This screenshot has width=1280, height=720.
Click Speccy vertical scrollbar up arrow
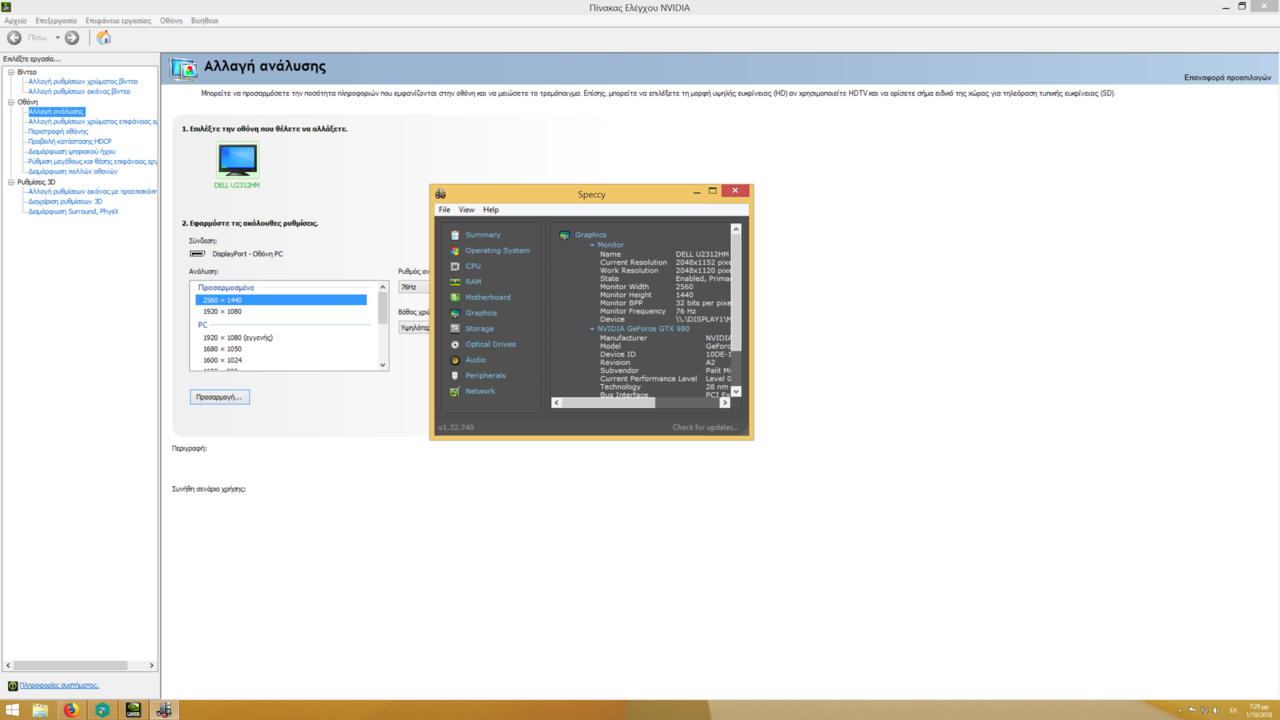coord(736,229)
